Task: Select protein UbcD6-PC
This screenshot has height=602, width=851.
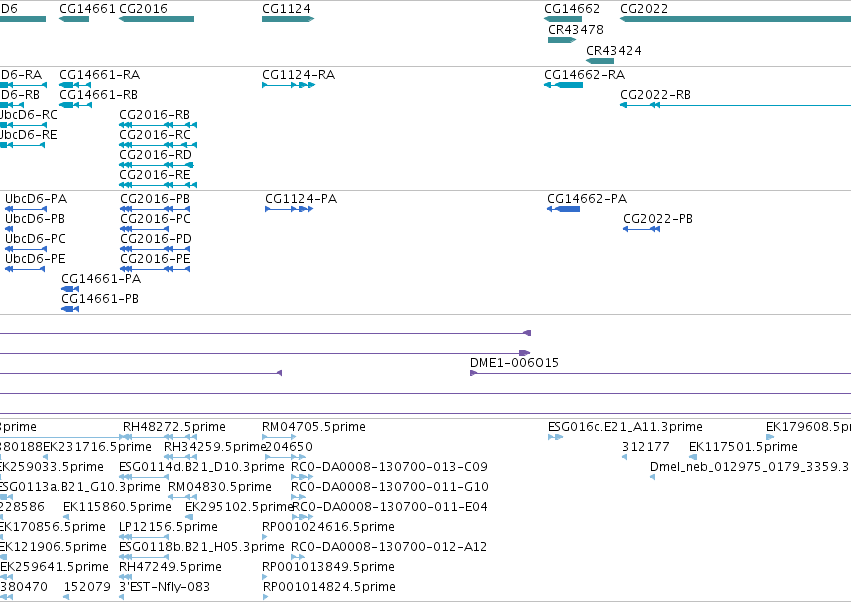Action: click(35, 239)
